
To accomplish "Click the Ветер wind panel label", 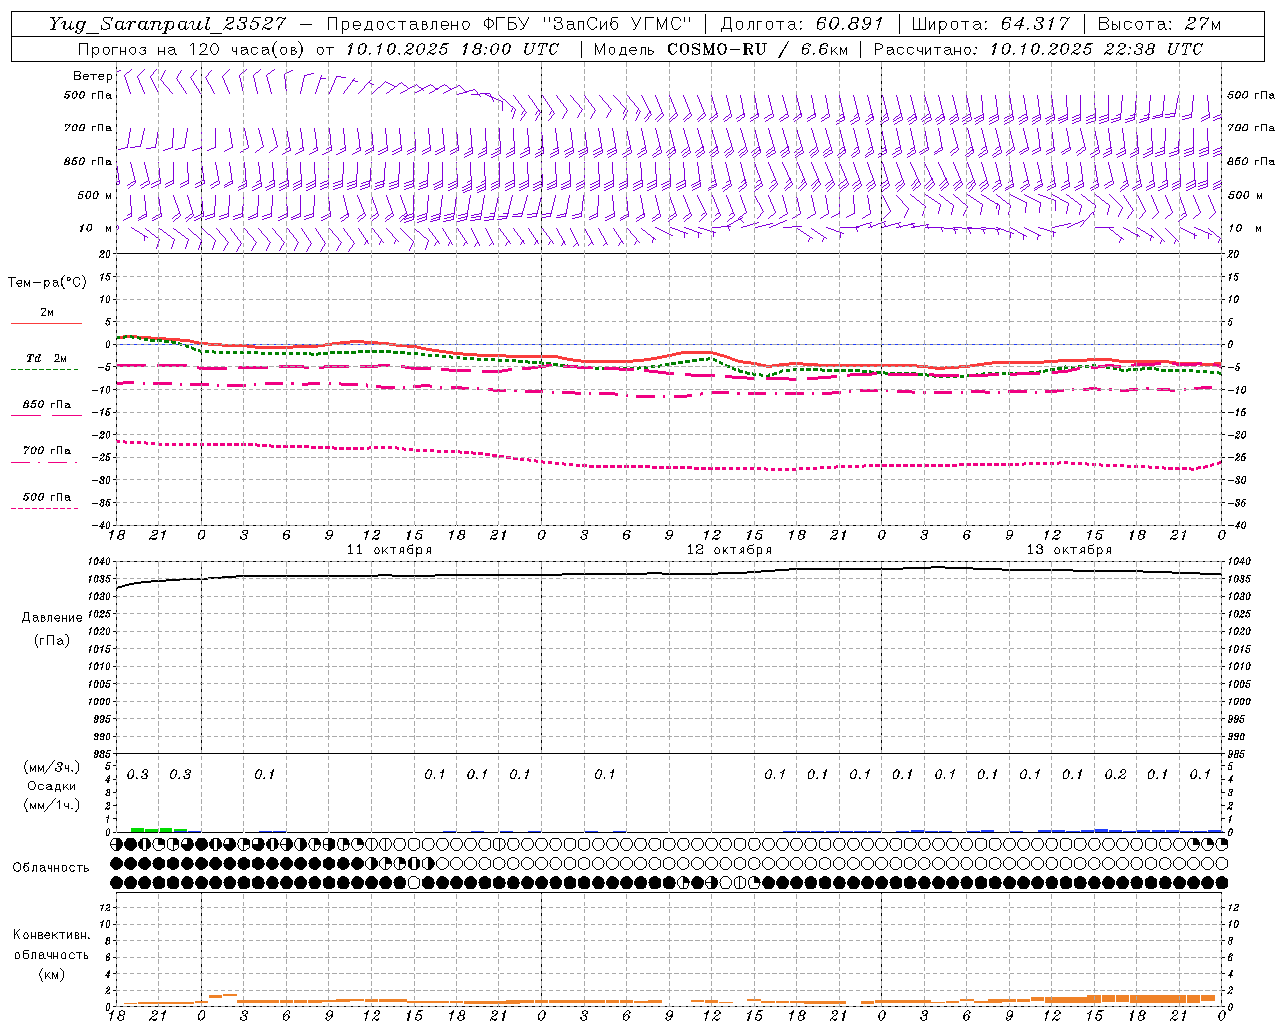I will pyautogui.click(x=92, y=76).
